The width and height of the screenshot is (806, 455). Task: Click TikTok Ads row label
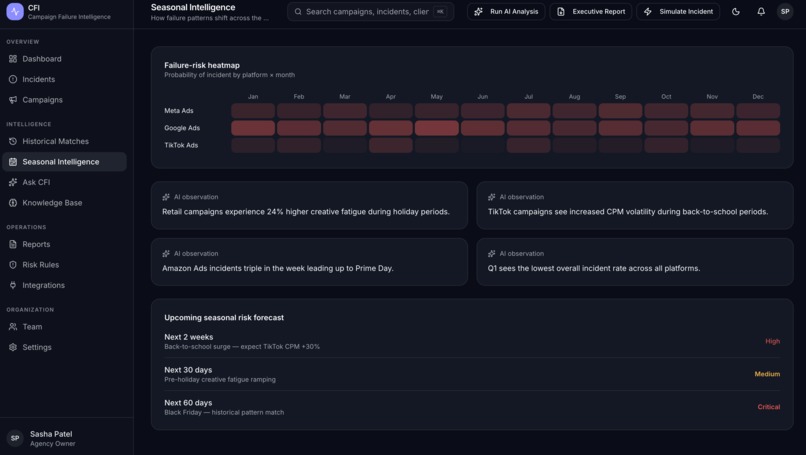pos(181,145)
